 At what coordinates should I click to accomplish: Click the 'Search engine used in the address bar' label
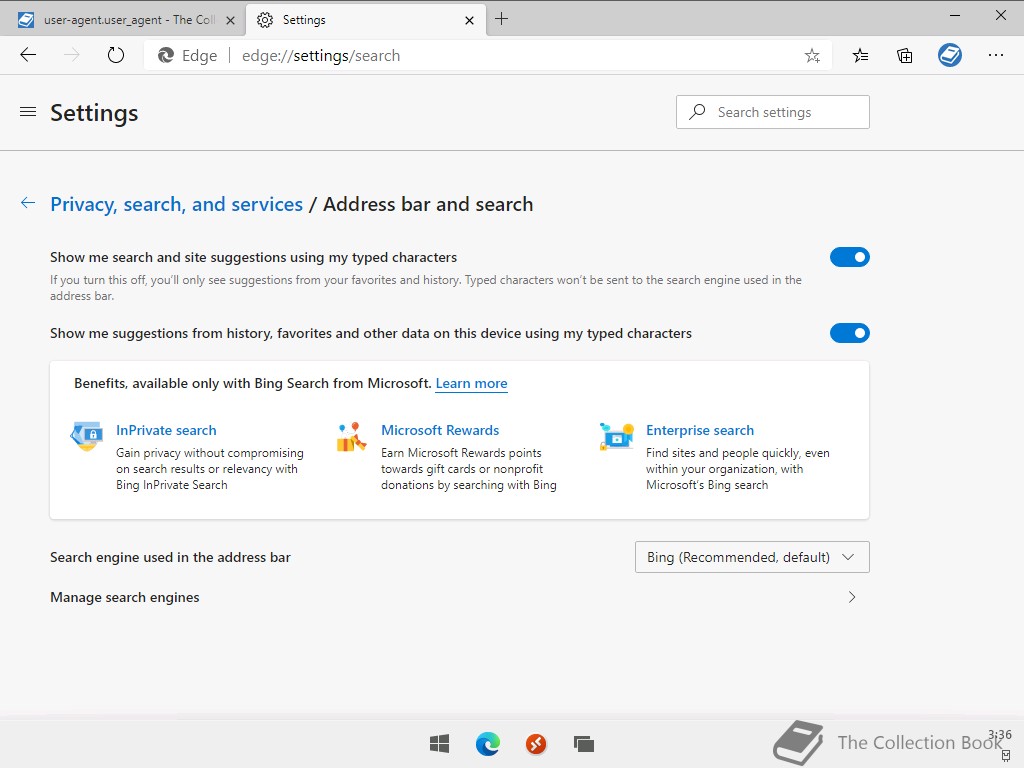(x=170, y=557)
